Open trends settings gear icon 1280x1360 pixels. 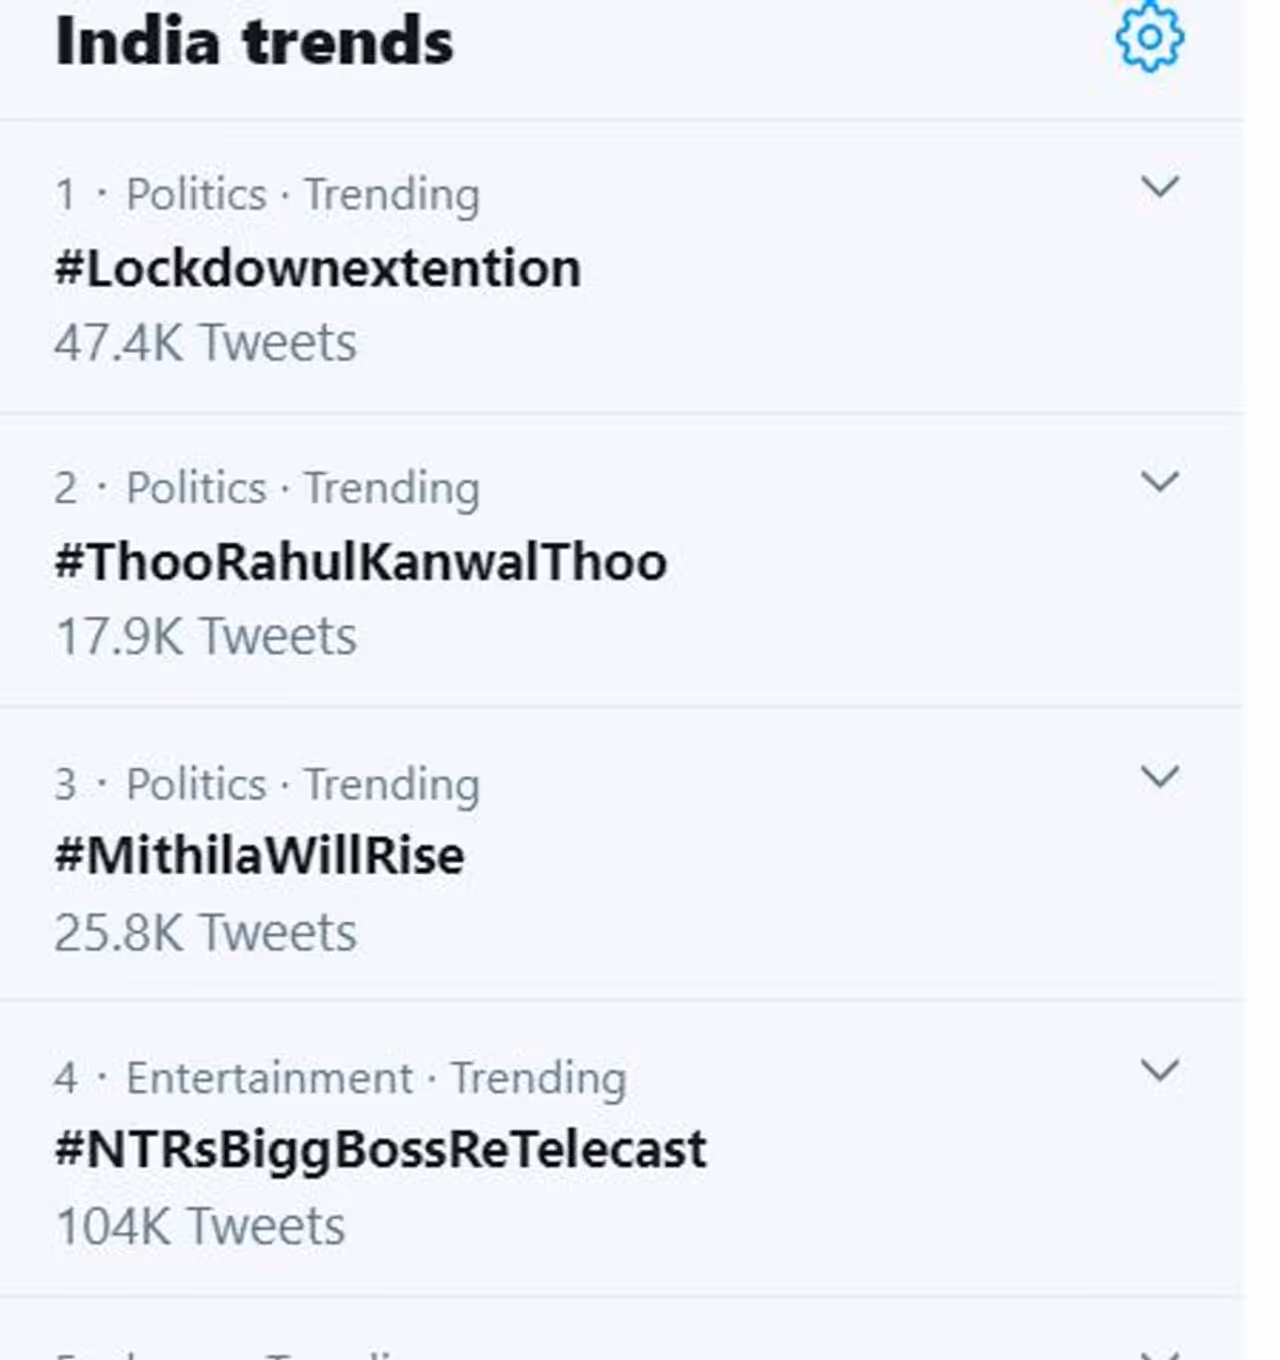coord(1149,37)
